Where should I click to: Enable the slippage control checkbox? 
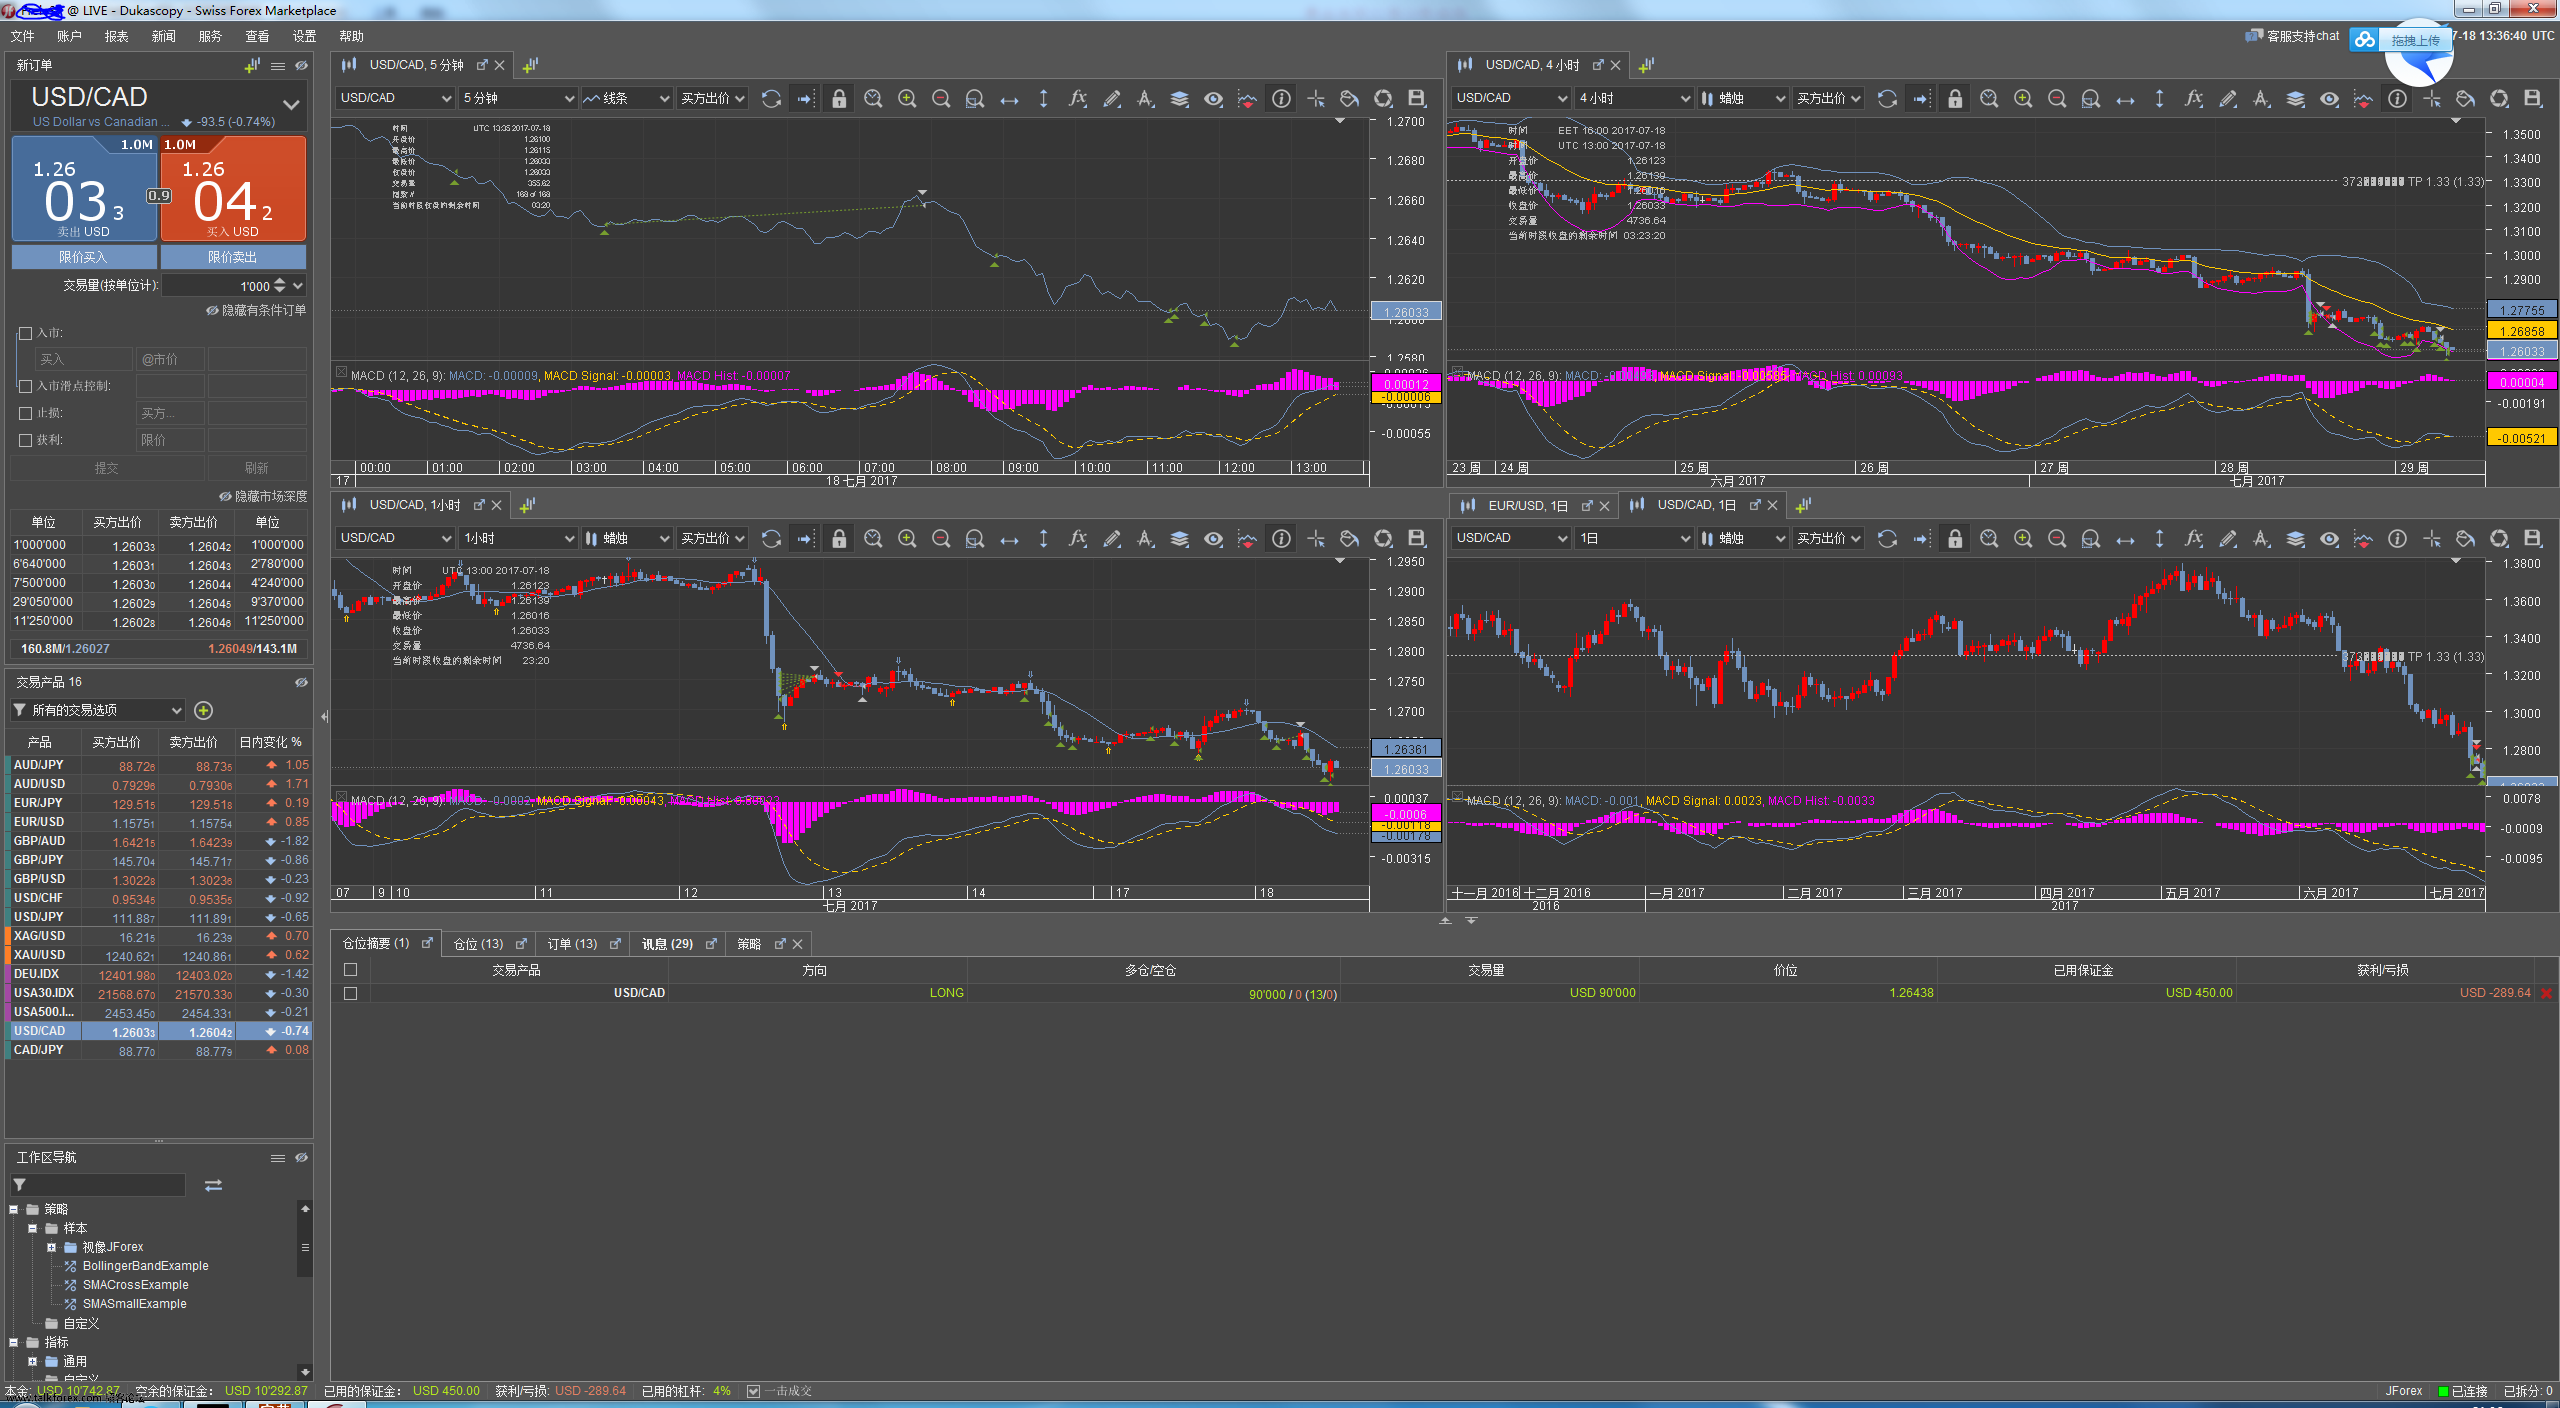26,386
